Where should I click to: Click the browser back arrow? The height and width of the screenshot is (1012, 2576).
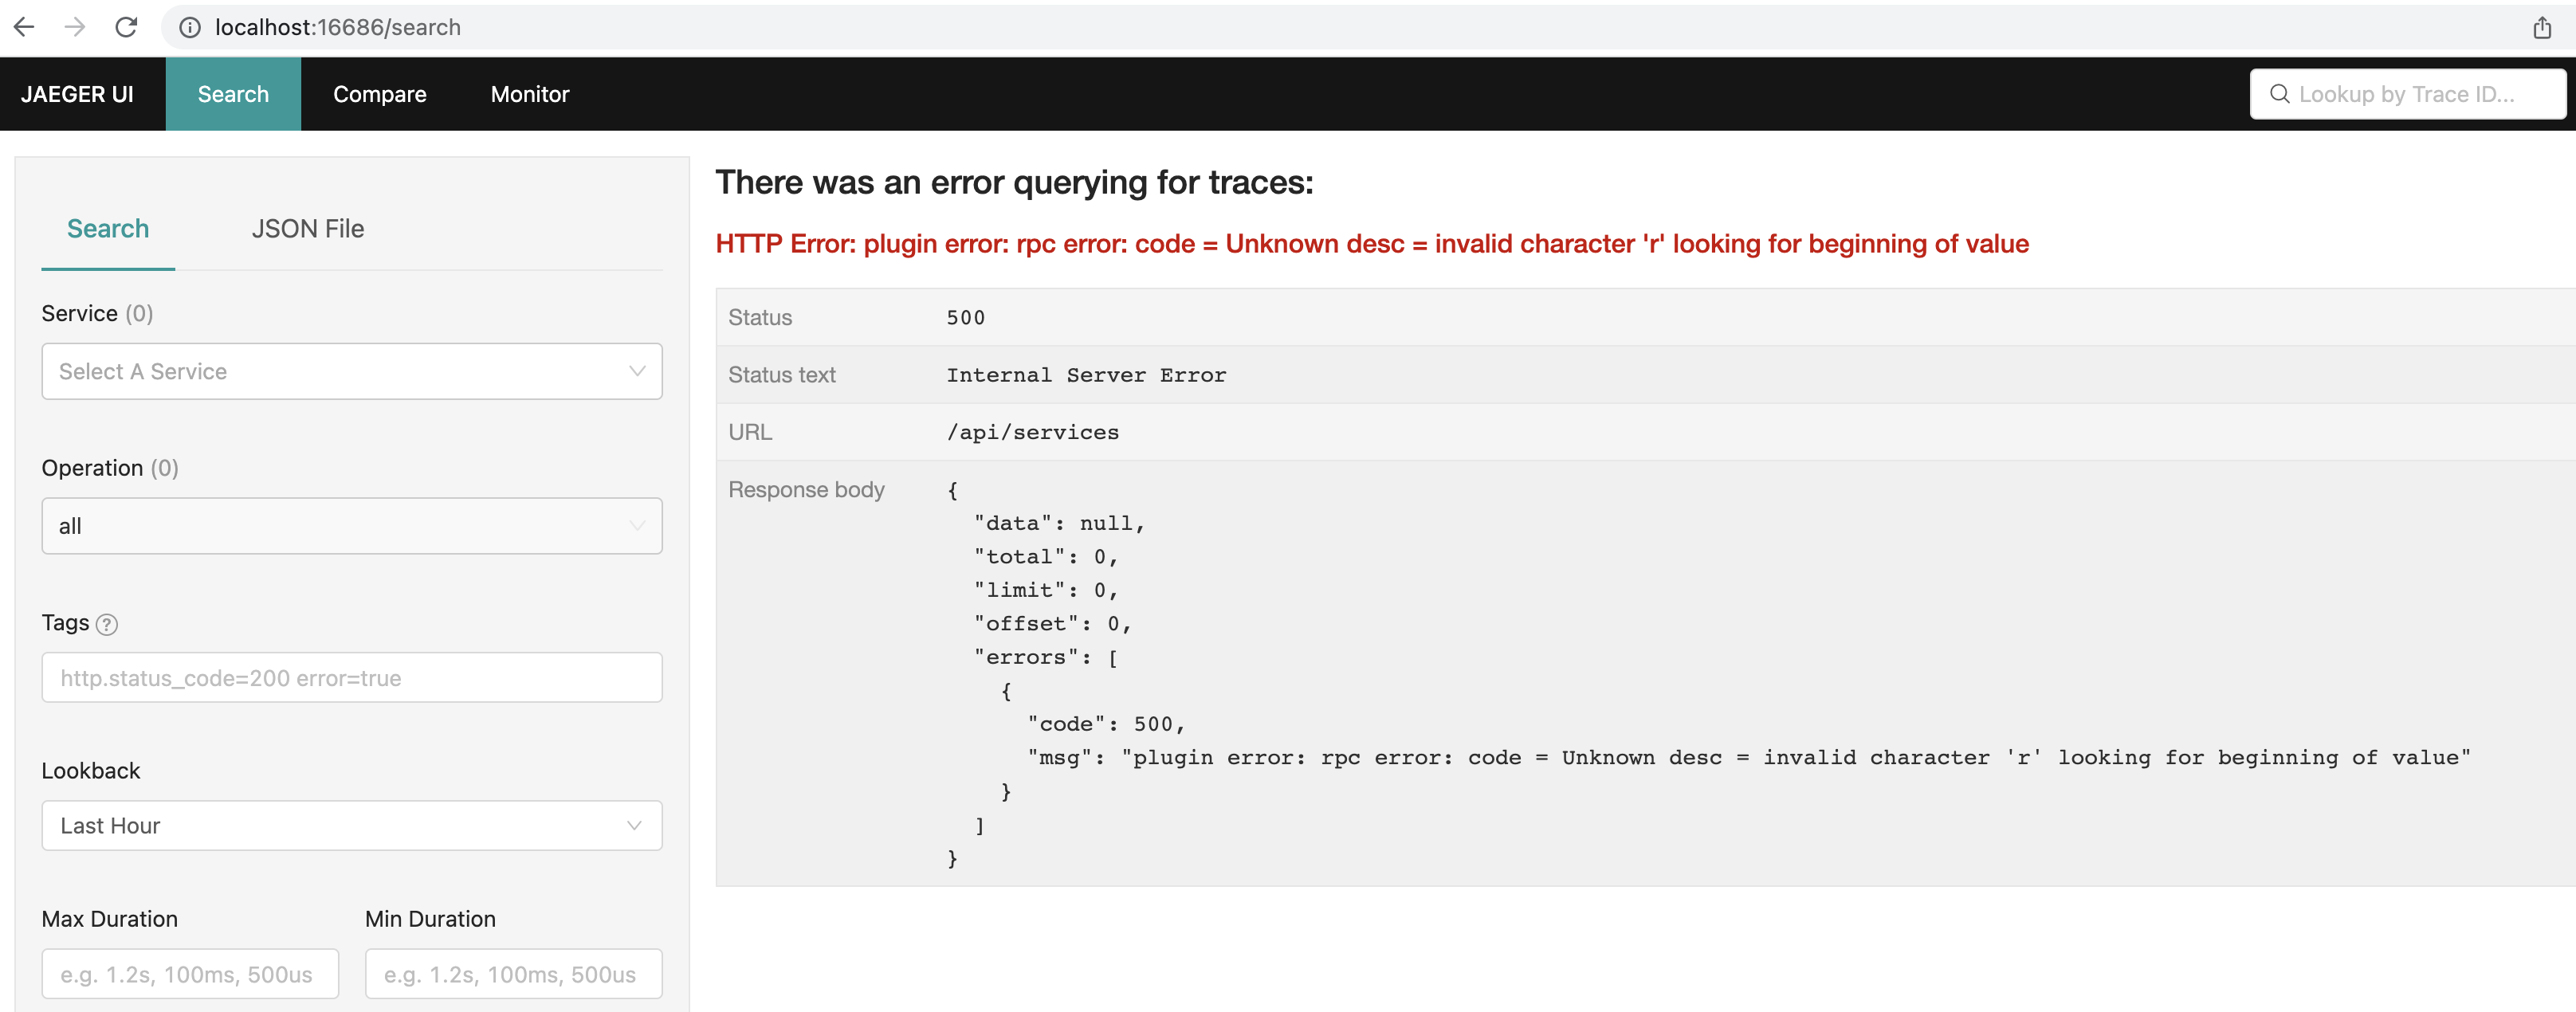[x=24, y=27]
